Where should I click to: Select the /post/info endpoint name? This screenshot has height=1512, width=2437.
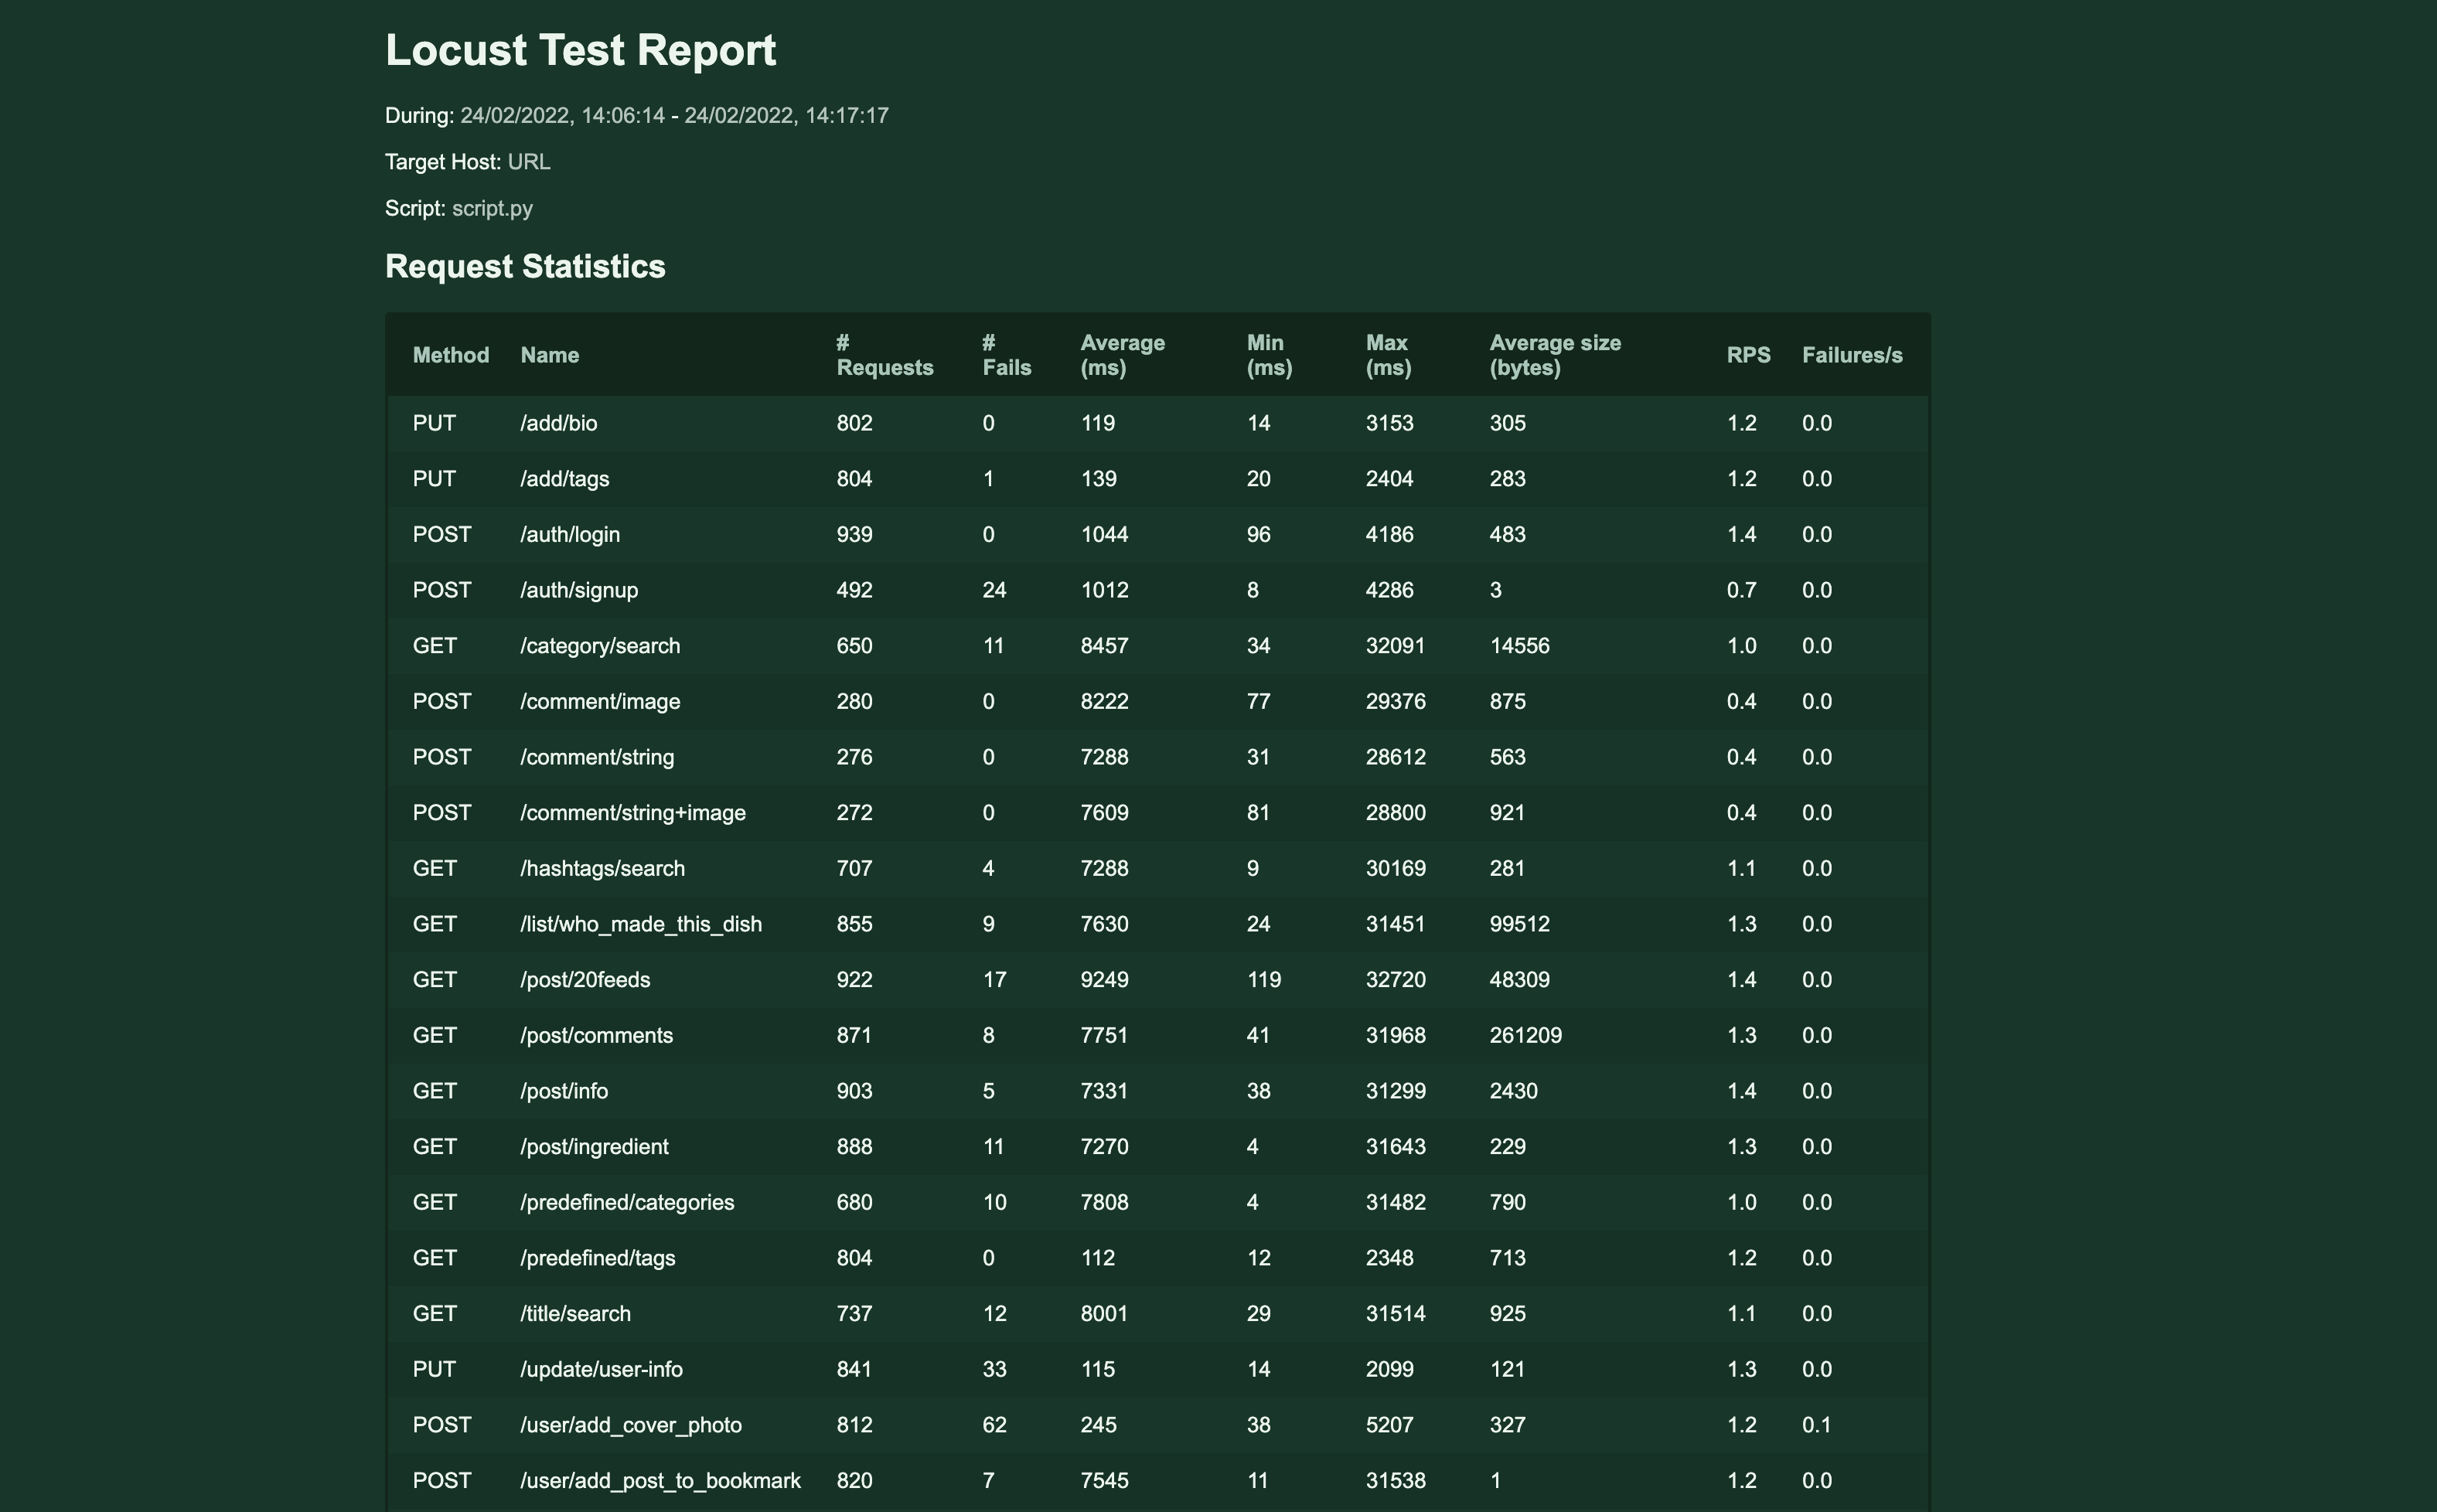coord(564,1091)
